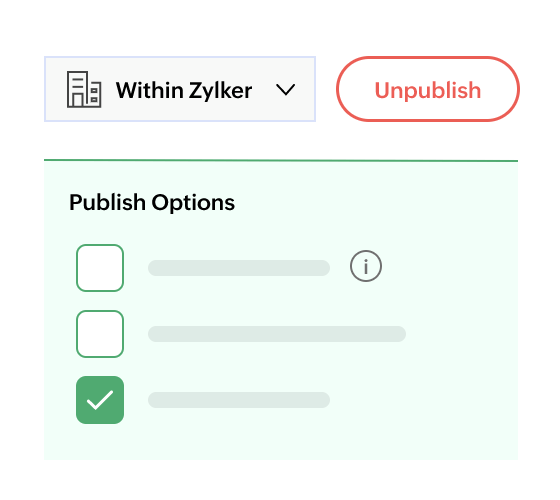The image size is (560, 500).
Task: Click the Within Zylker label text
Action: (184, 90)
